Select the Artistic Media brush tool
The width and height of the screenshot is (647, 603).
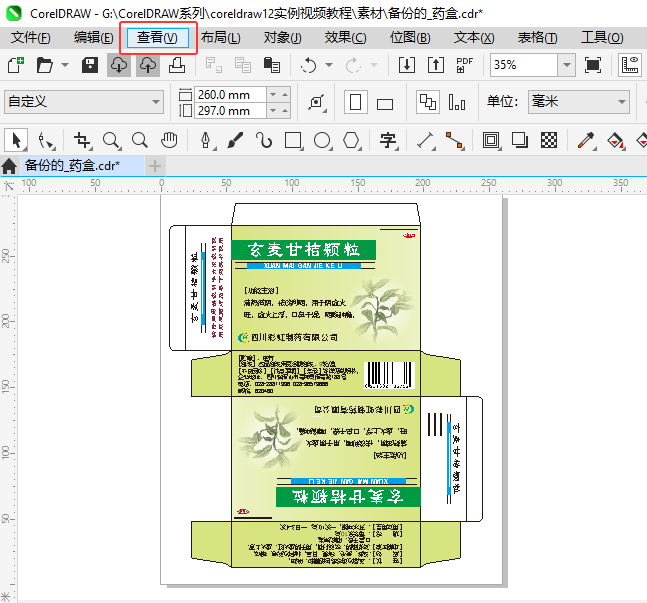235,140
